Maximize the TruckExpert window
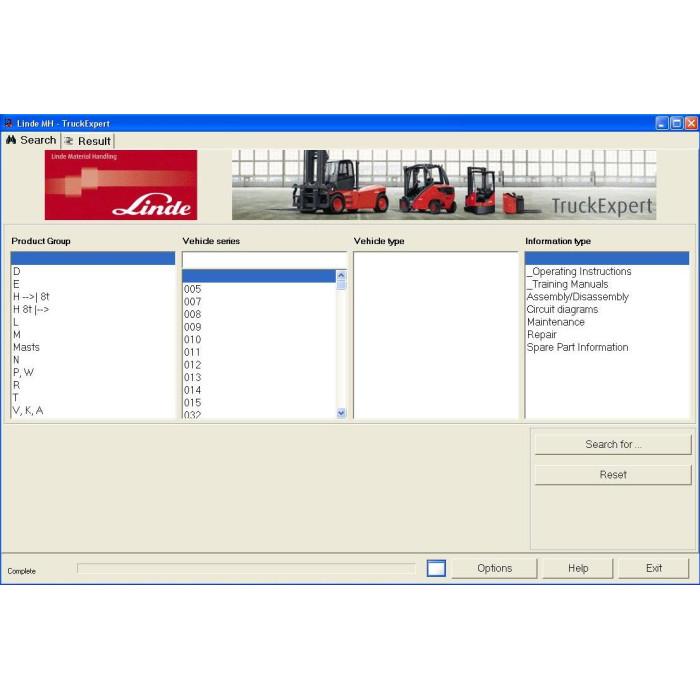Image resolution: width=700 pixels, height=700 pixels. click(x=676, y=123)
